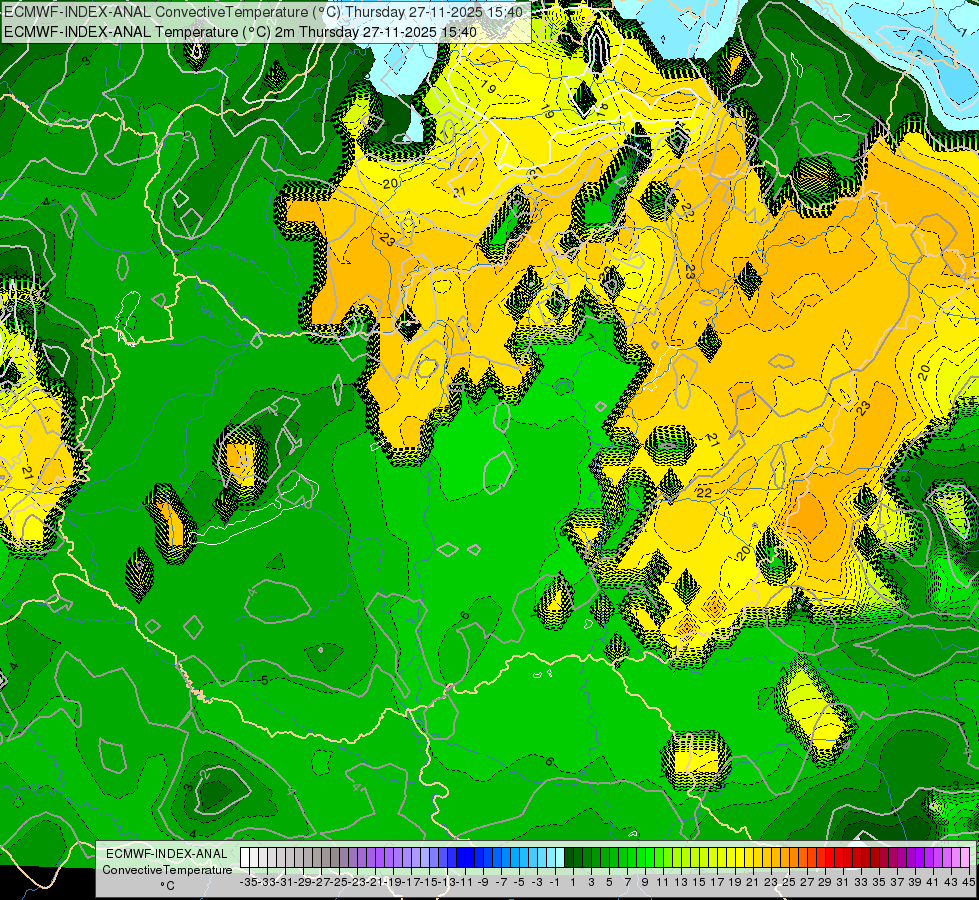Click the legend number 45
This screenshot has width=979, height=900.
click(968, 882)
